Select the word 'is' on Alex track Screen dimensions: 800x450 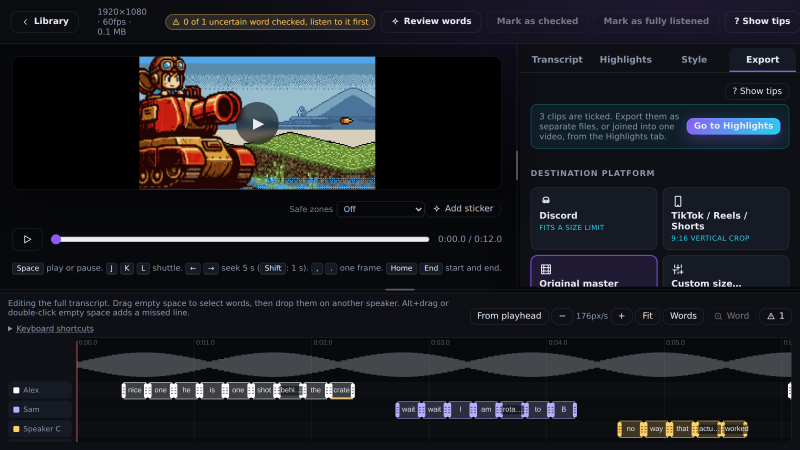coord(212,390)
